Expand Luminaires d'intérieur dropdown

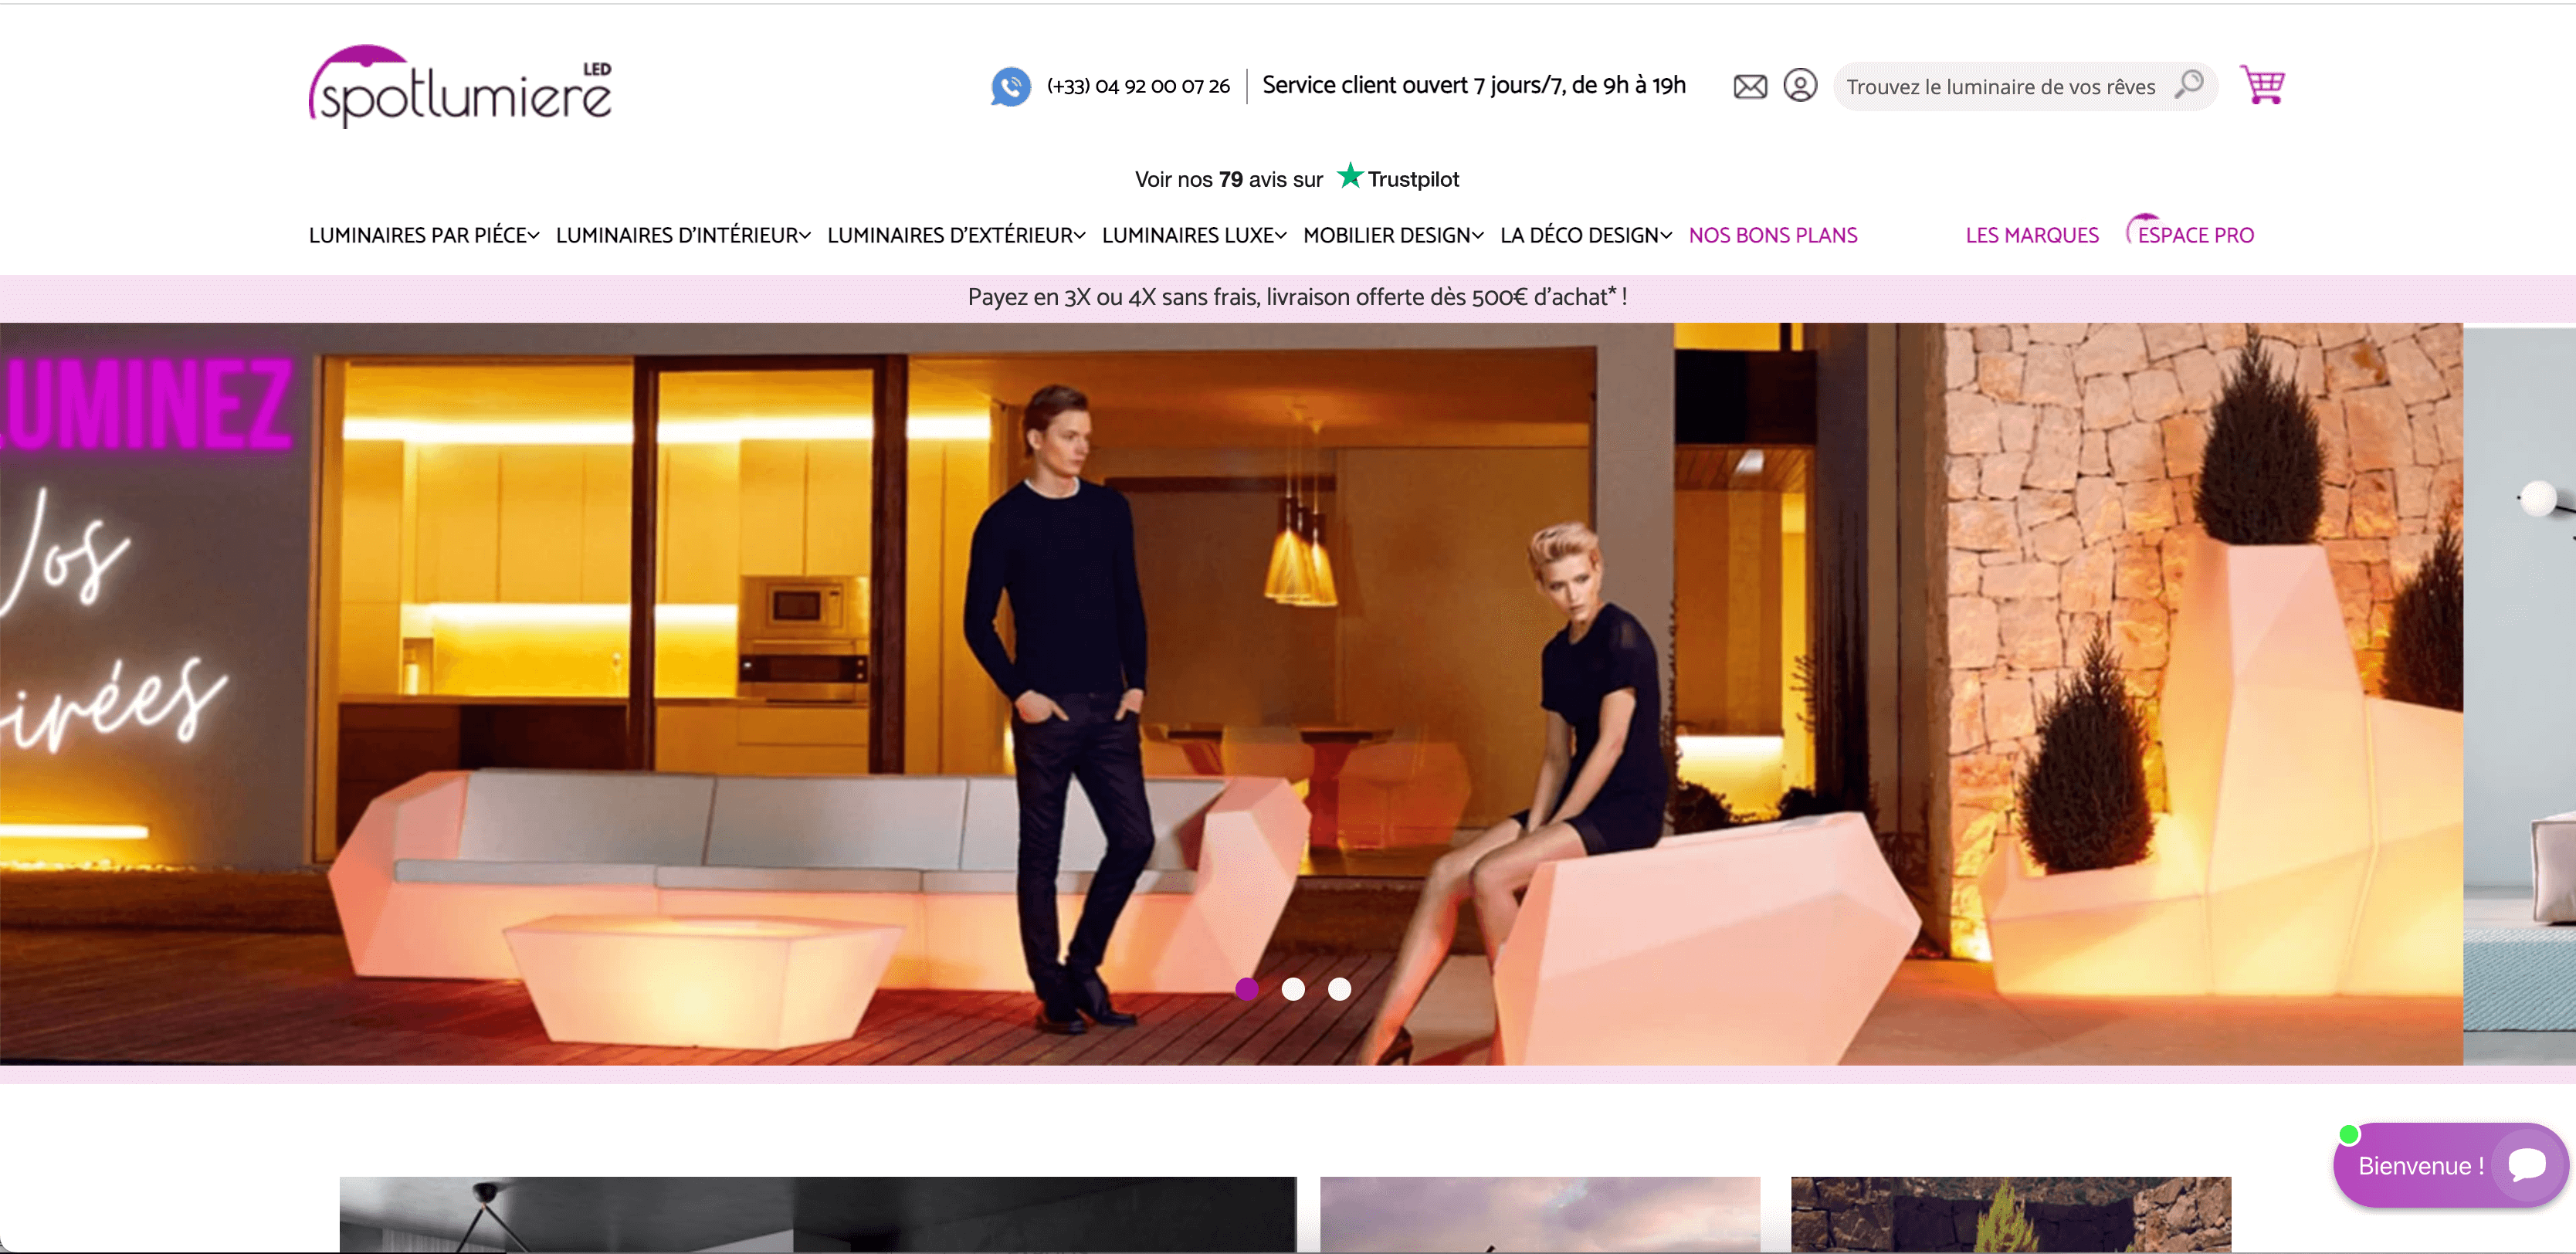[682, 235]
